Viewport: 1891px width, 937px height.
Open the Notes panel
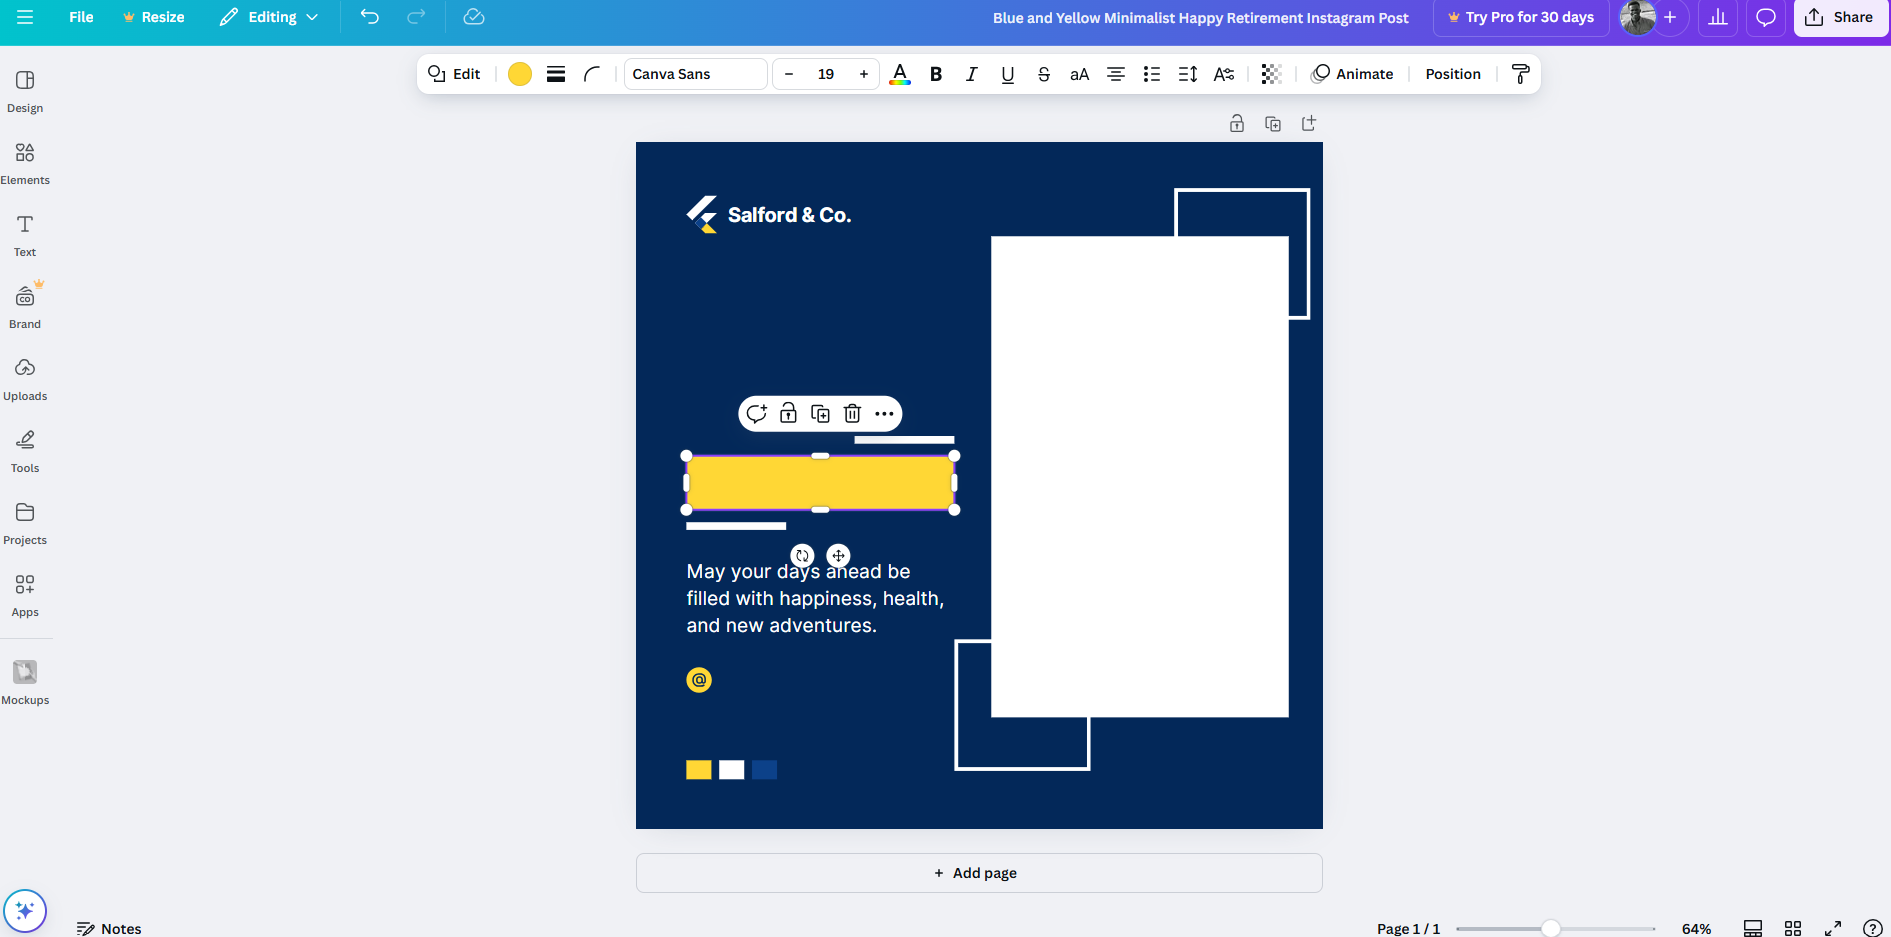[110, 929]
